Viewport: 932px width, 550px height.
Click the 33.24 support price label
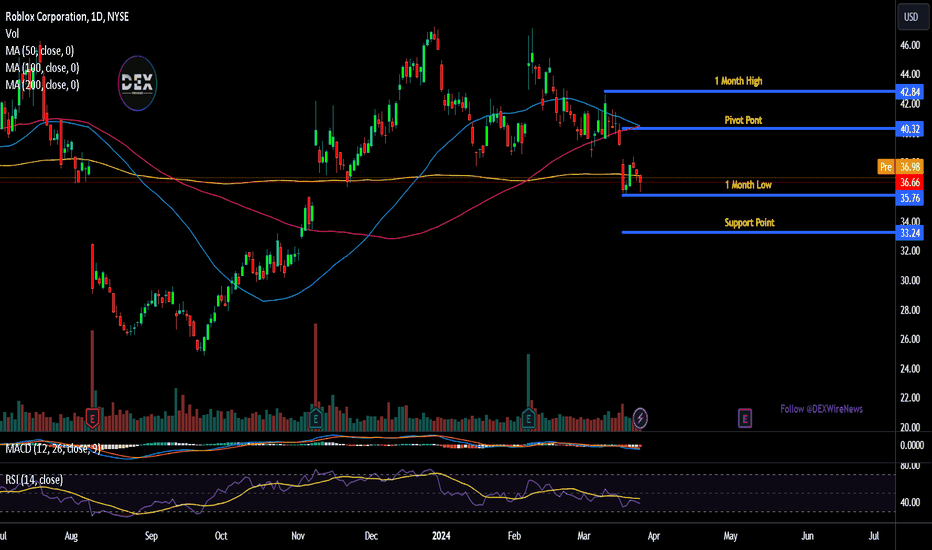pyautogui.click(x=909, y=233)
